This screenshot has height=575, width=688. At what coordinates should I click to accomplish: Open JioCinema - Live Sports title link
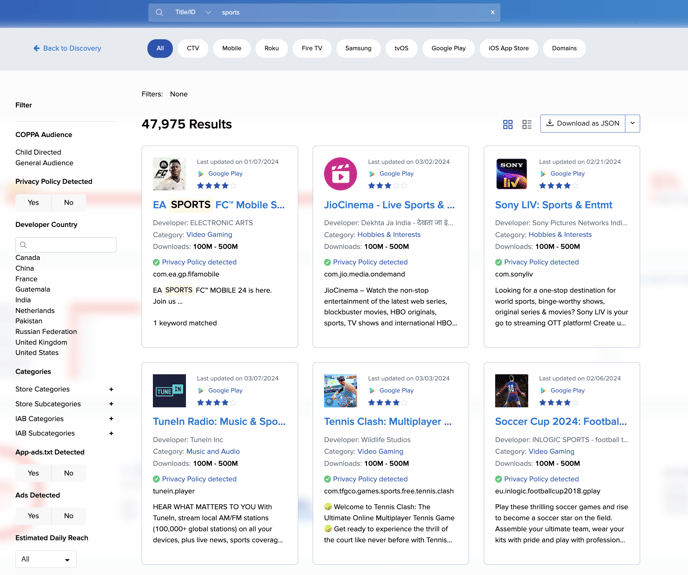pyautogui.click(x=389, y=205)
